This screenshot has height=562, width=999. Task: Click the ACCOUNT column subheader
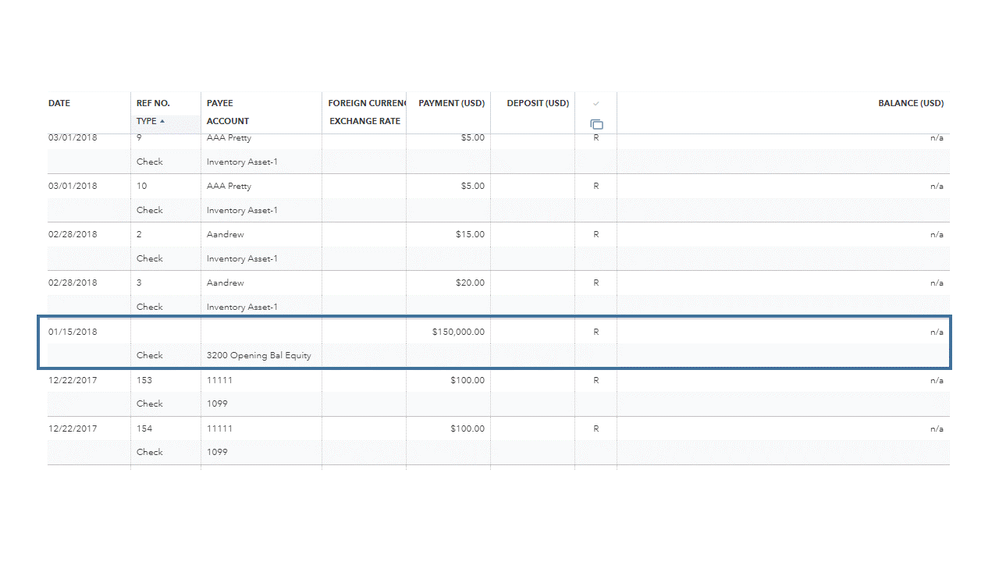click(x=228, y=122)
